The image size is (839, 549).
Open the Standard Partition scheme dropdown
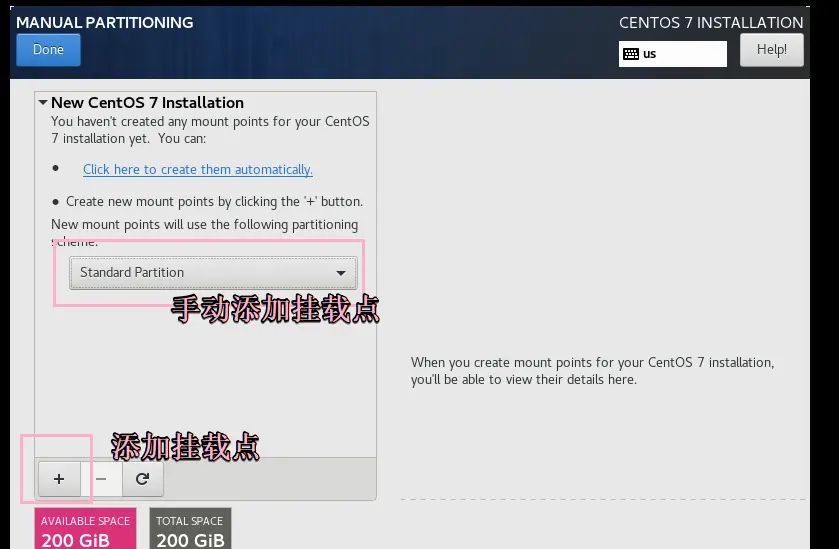(x=213, y=273)
